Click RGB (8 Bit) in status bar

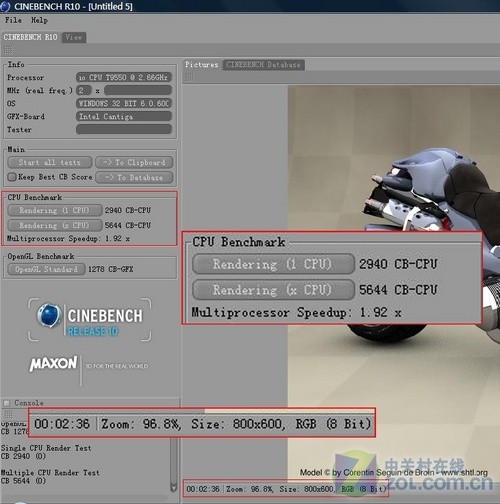click(x=364, y=489)
